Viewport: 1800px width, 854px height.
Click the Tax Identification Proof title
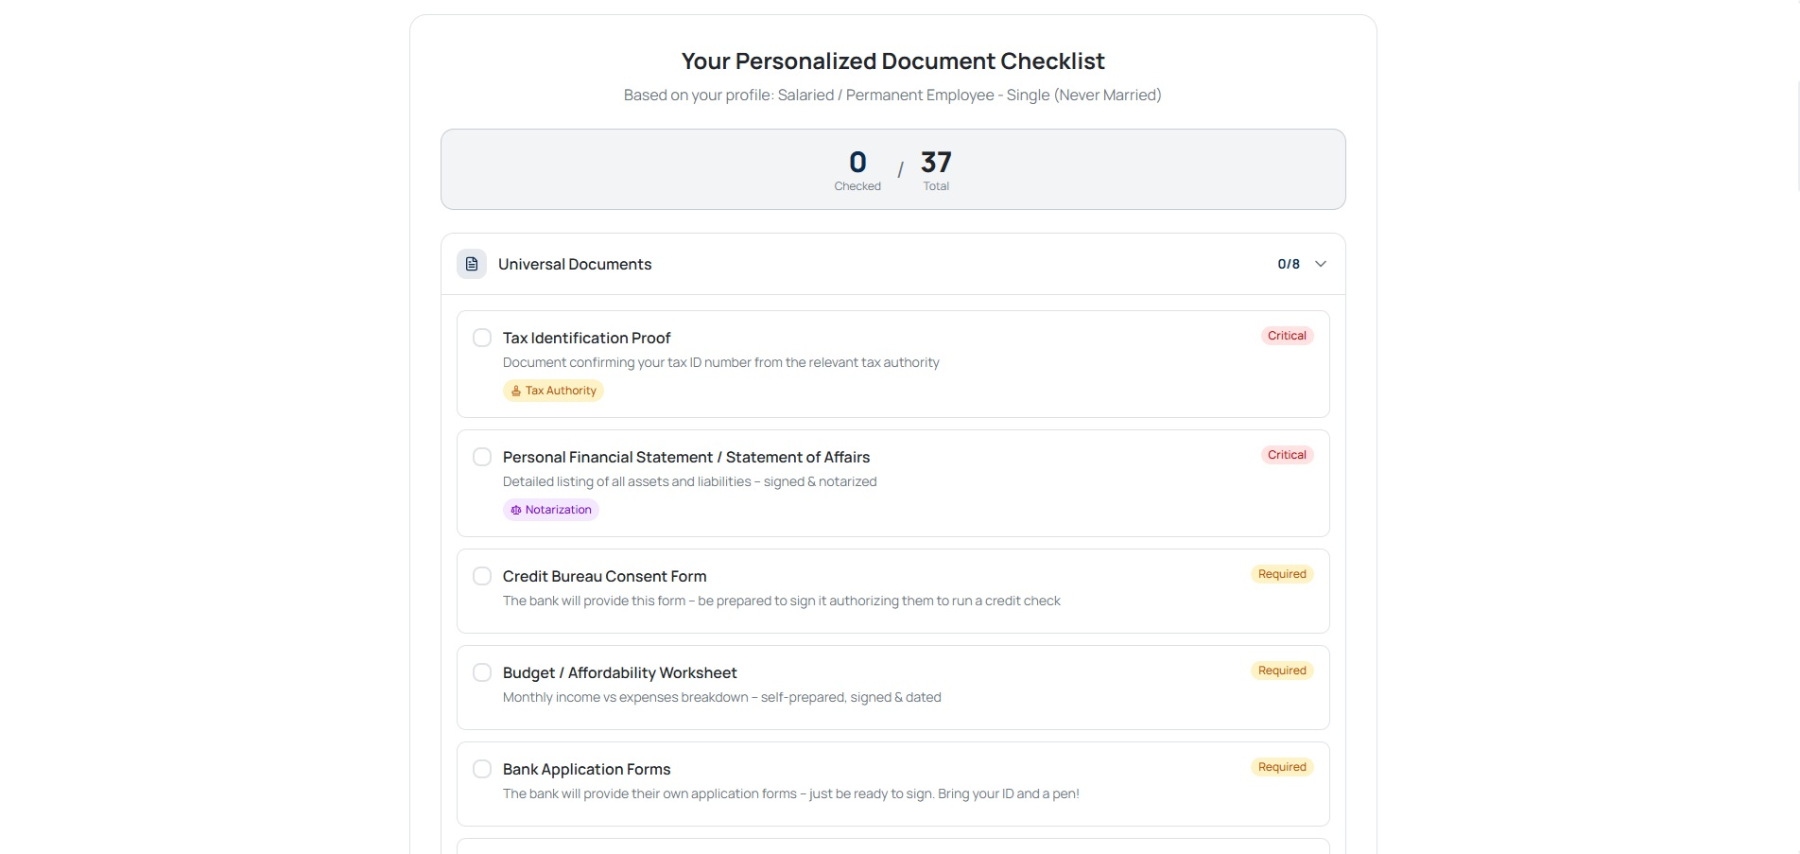(x=587, y=338)
